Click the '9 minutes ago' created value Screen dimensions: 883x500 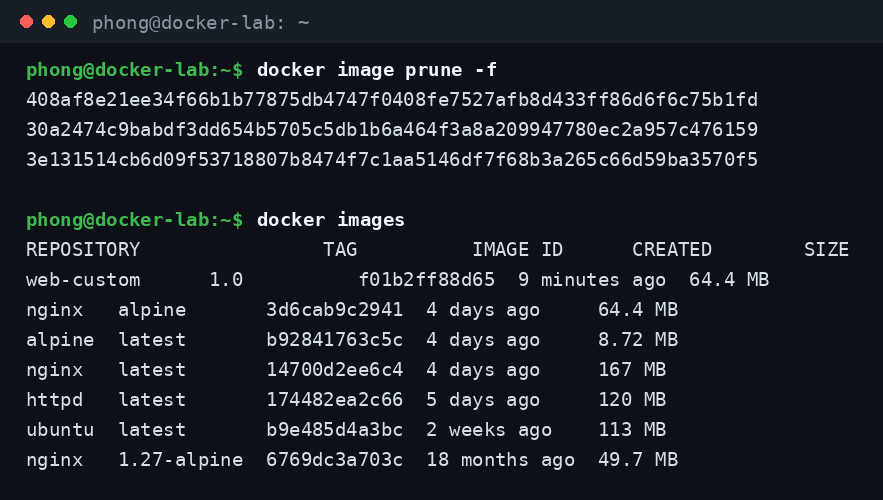592,280
